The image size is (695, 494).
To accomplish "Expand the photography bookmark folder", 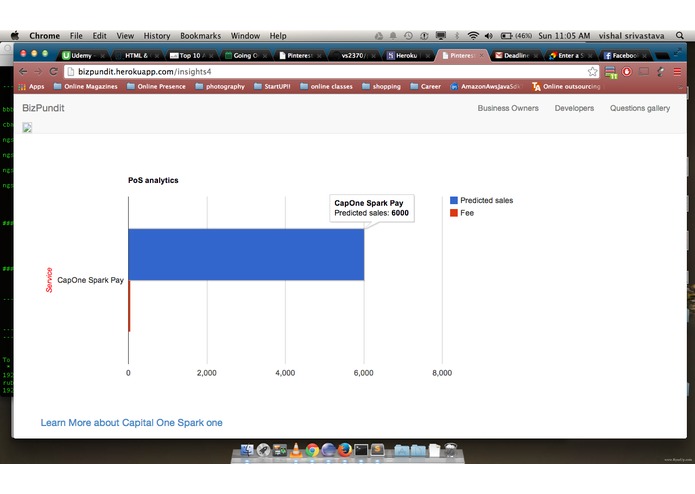I will pos(220,86).
